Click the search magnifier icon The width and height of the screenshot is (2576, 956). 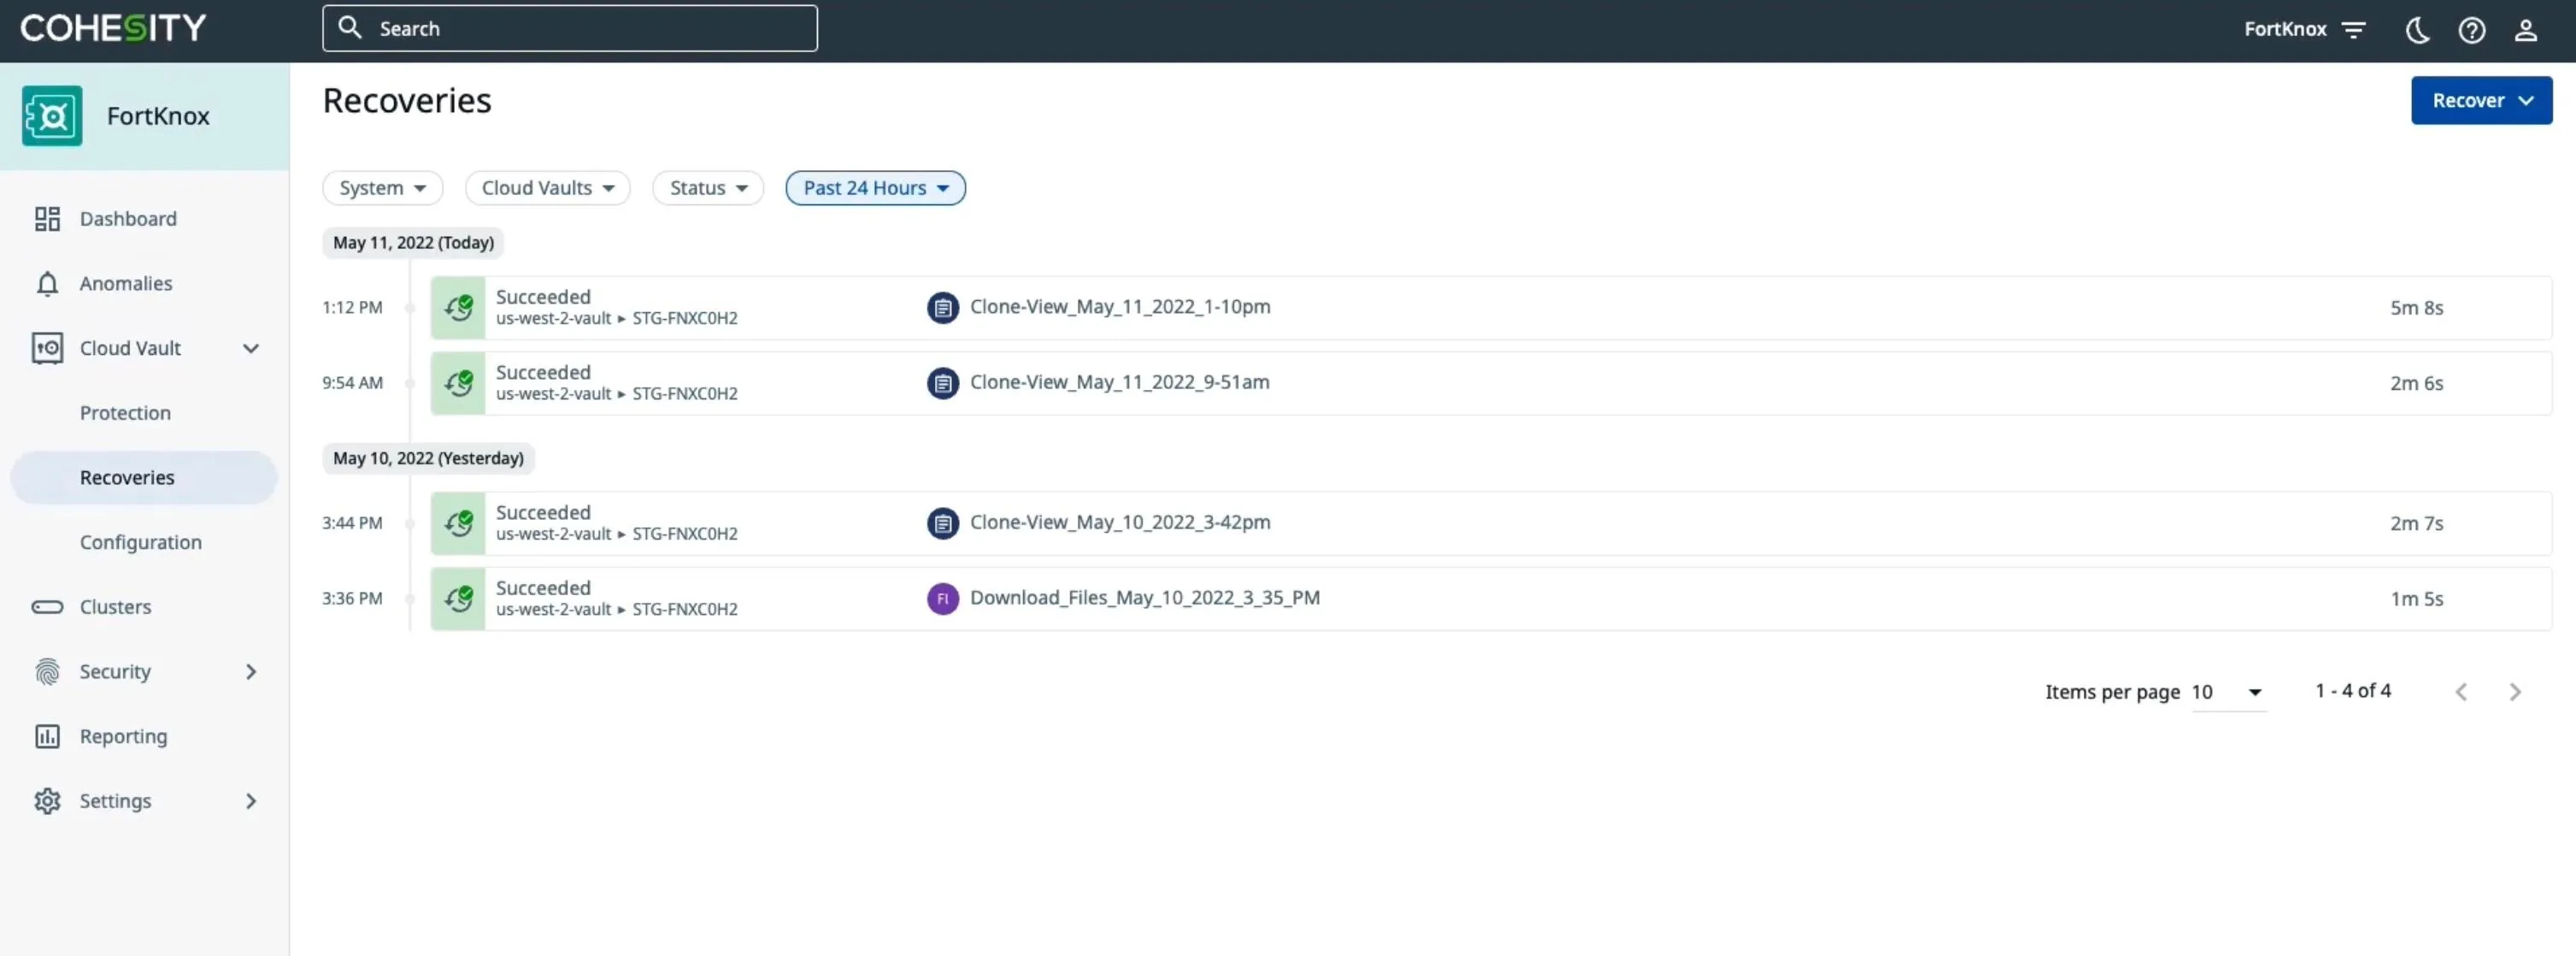[349, 28]
